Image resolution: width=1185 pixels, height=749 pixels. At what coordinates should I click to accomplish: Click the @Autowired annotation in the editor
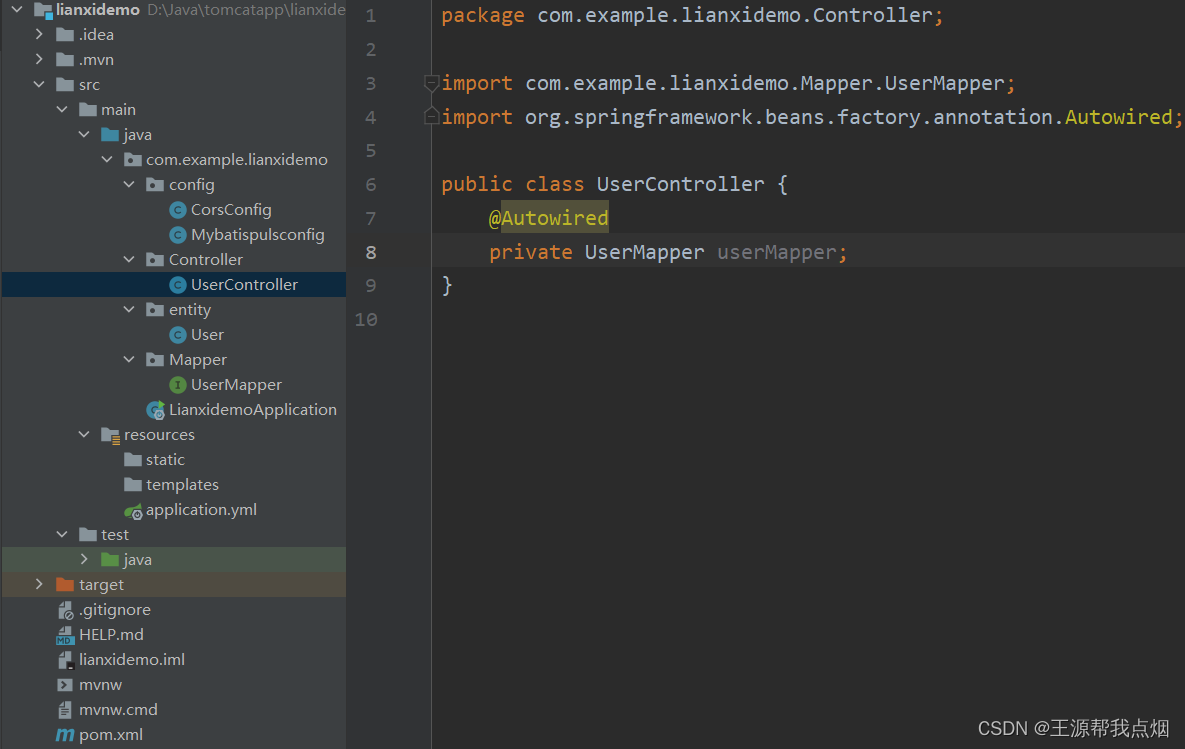coord(548,217)
